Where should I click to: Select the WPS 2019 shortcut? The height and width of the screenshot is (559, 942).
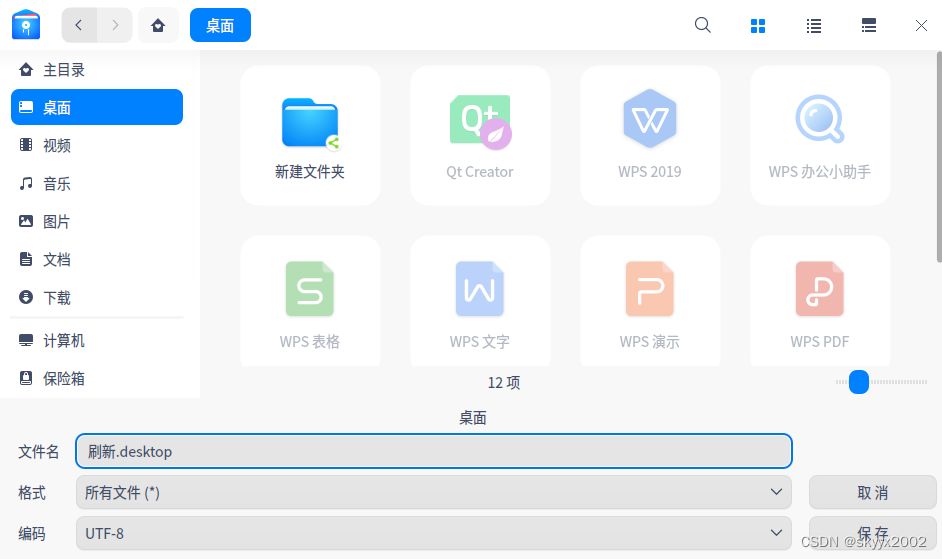coord(650,136)
